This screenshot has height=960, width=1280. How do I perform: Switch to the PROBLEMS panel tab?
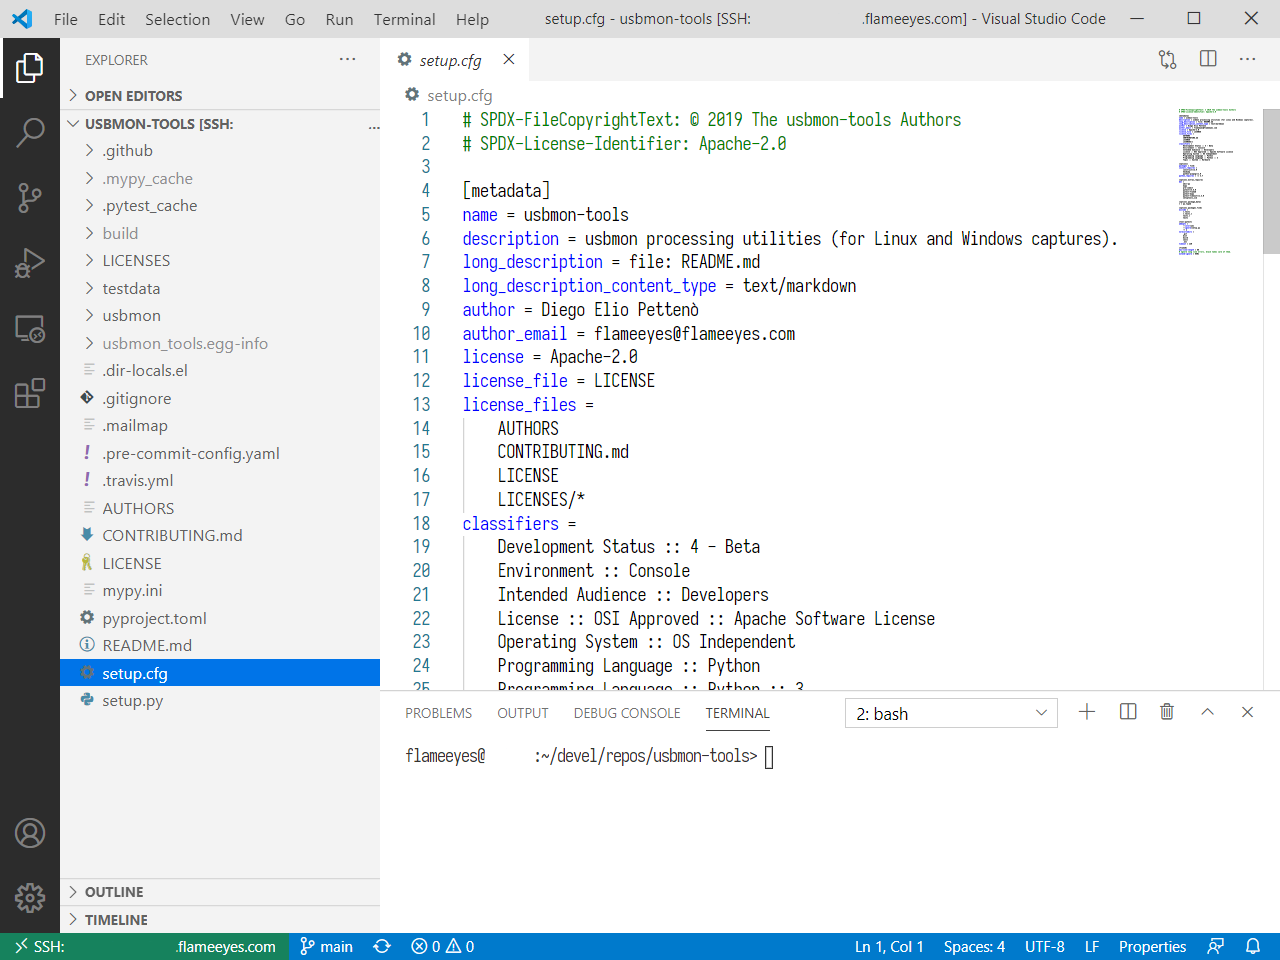(x=438, y=713)
